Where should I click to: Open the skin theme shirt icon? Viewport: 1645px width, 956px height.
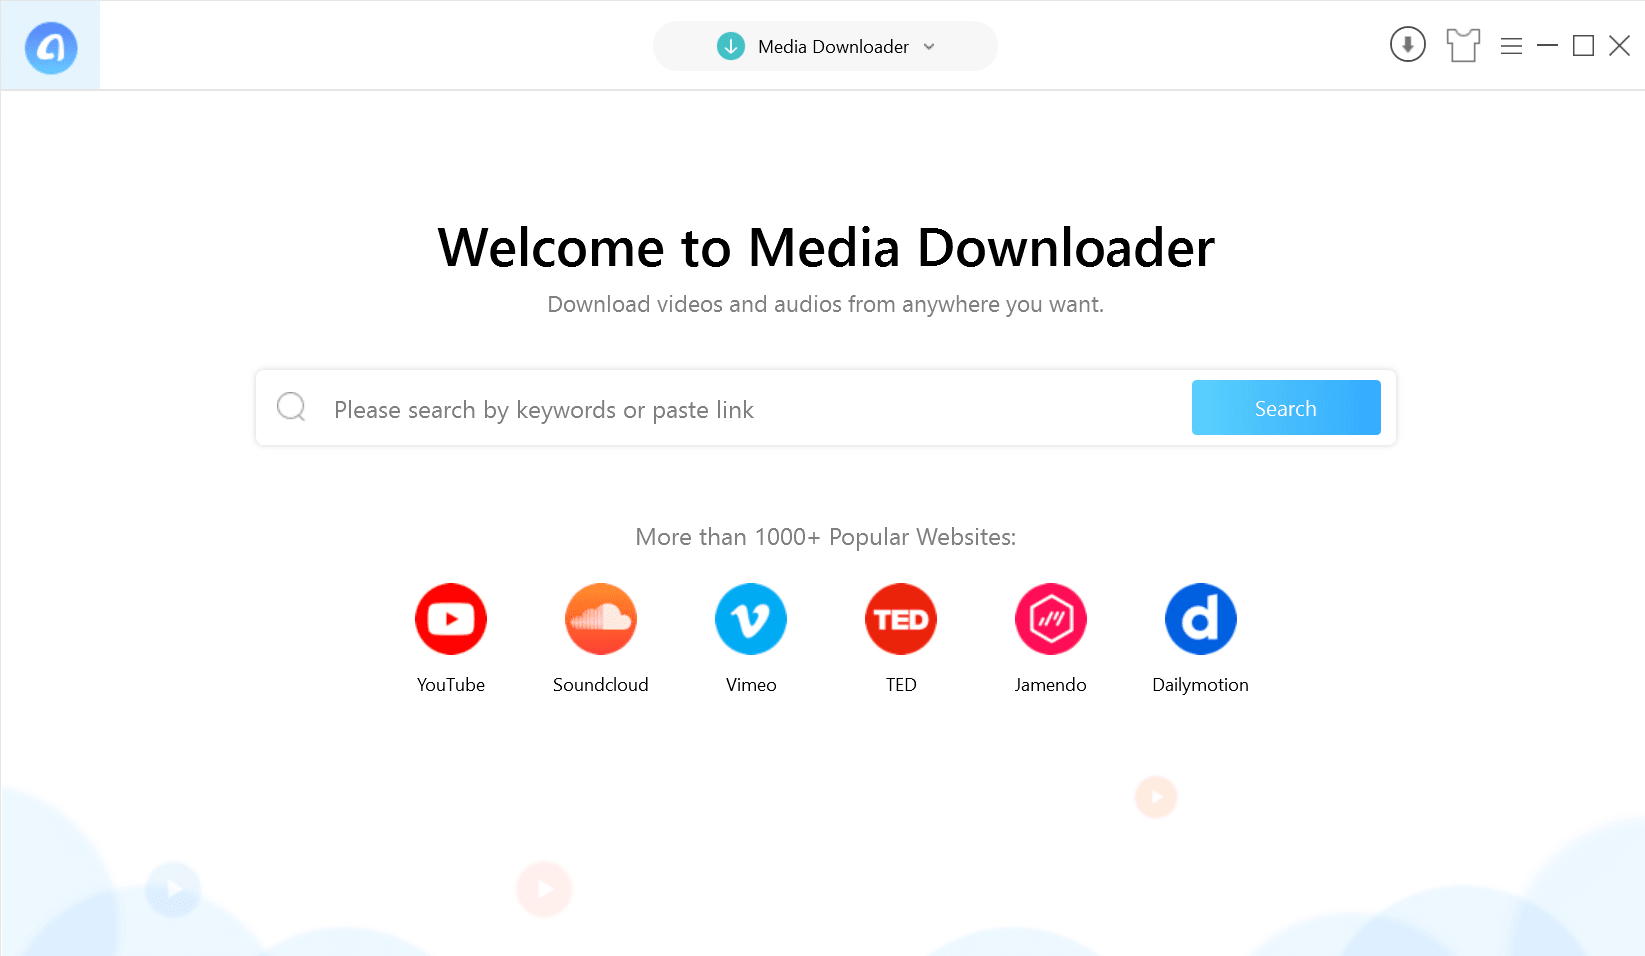(1463, 45)
